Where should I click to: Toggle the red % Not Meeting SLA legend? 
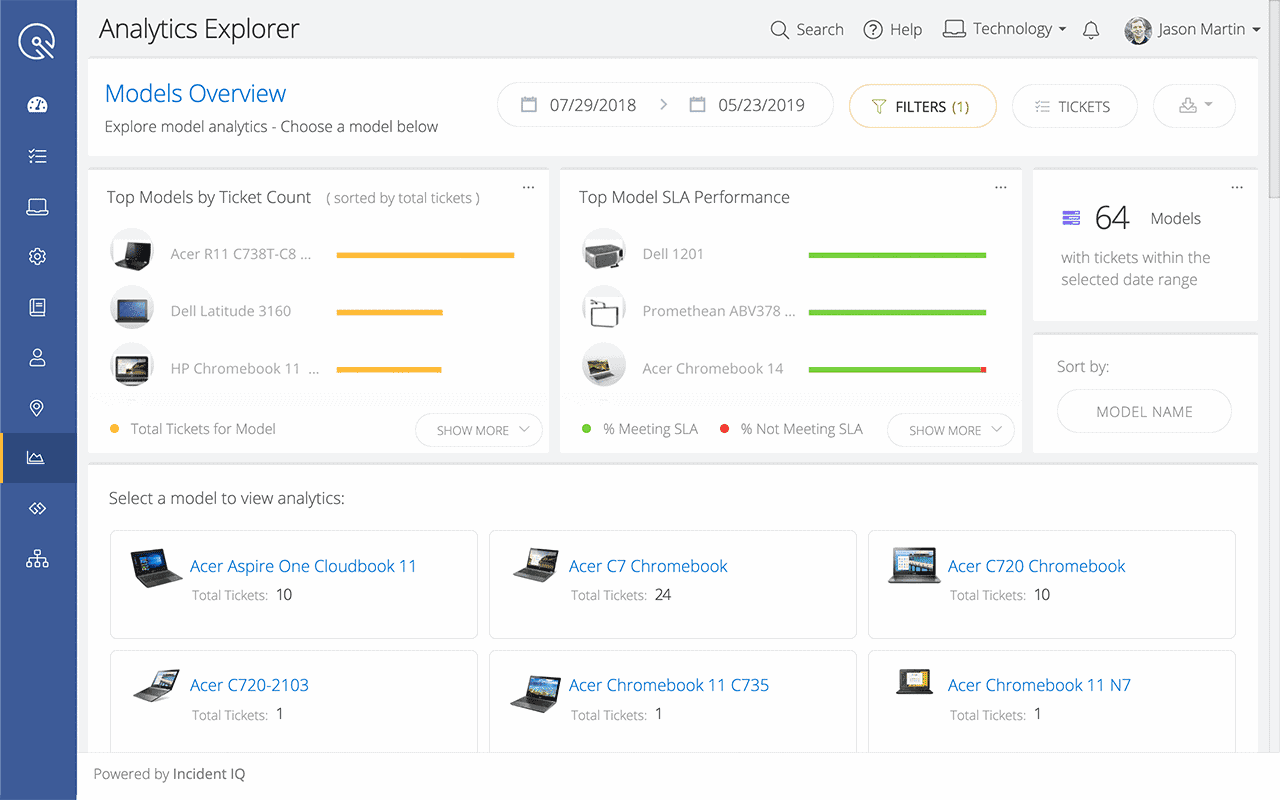[x=794, y=428]
